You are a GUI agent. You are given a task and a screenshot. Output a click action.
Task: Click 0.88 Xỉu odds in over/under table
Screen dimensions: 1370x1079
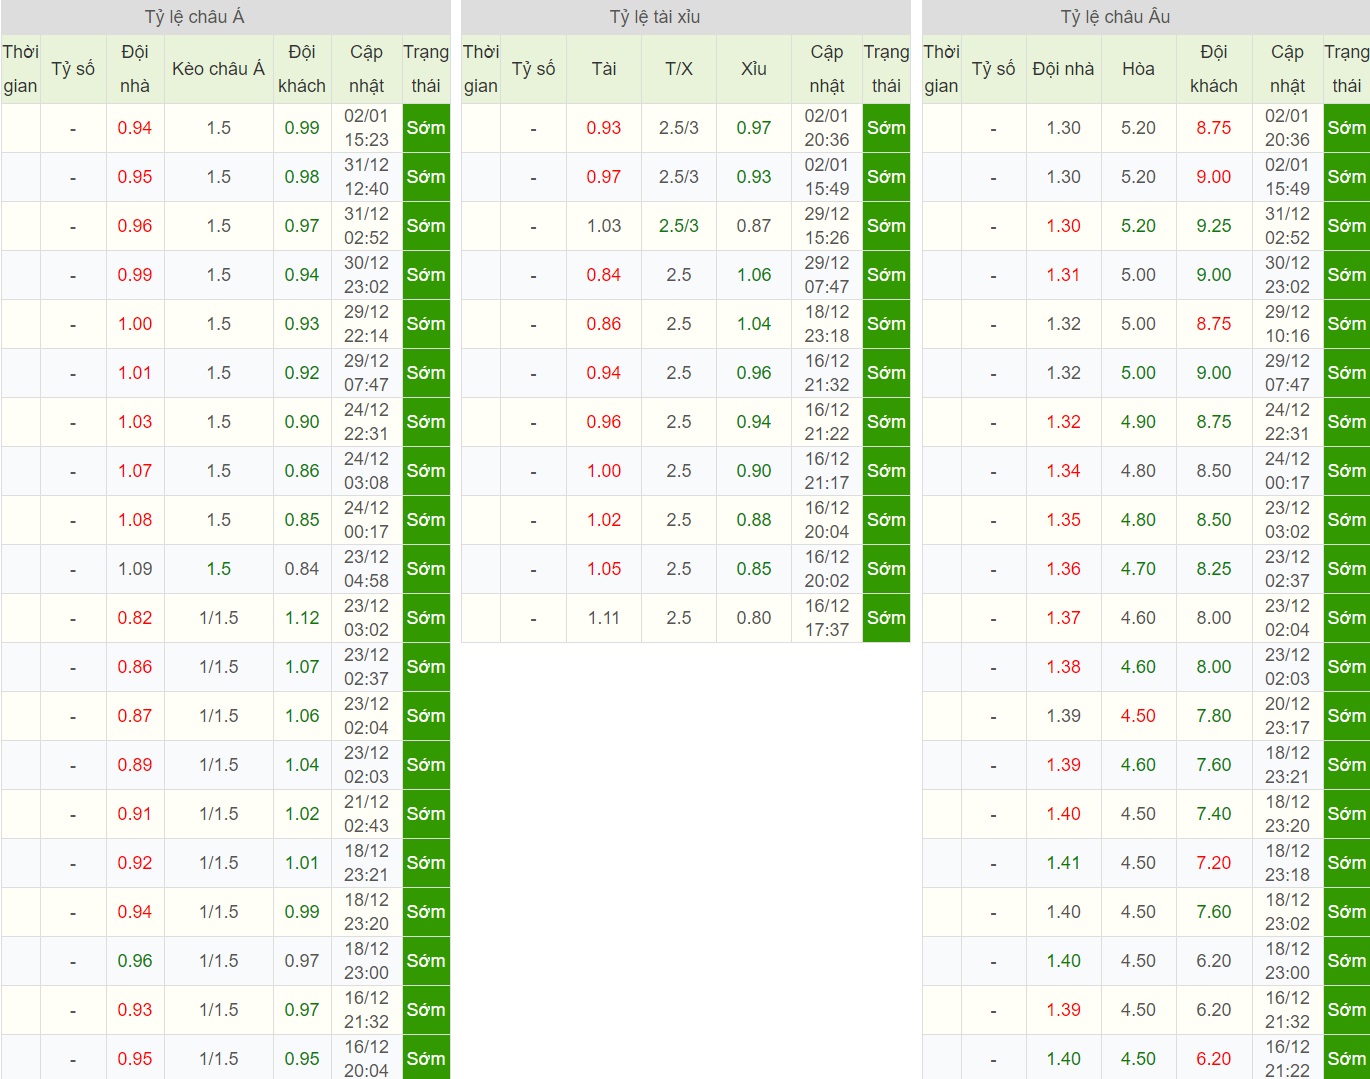pyautogui.click(x=754, y=520)
